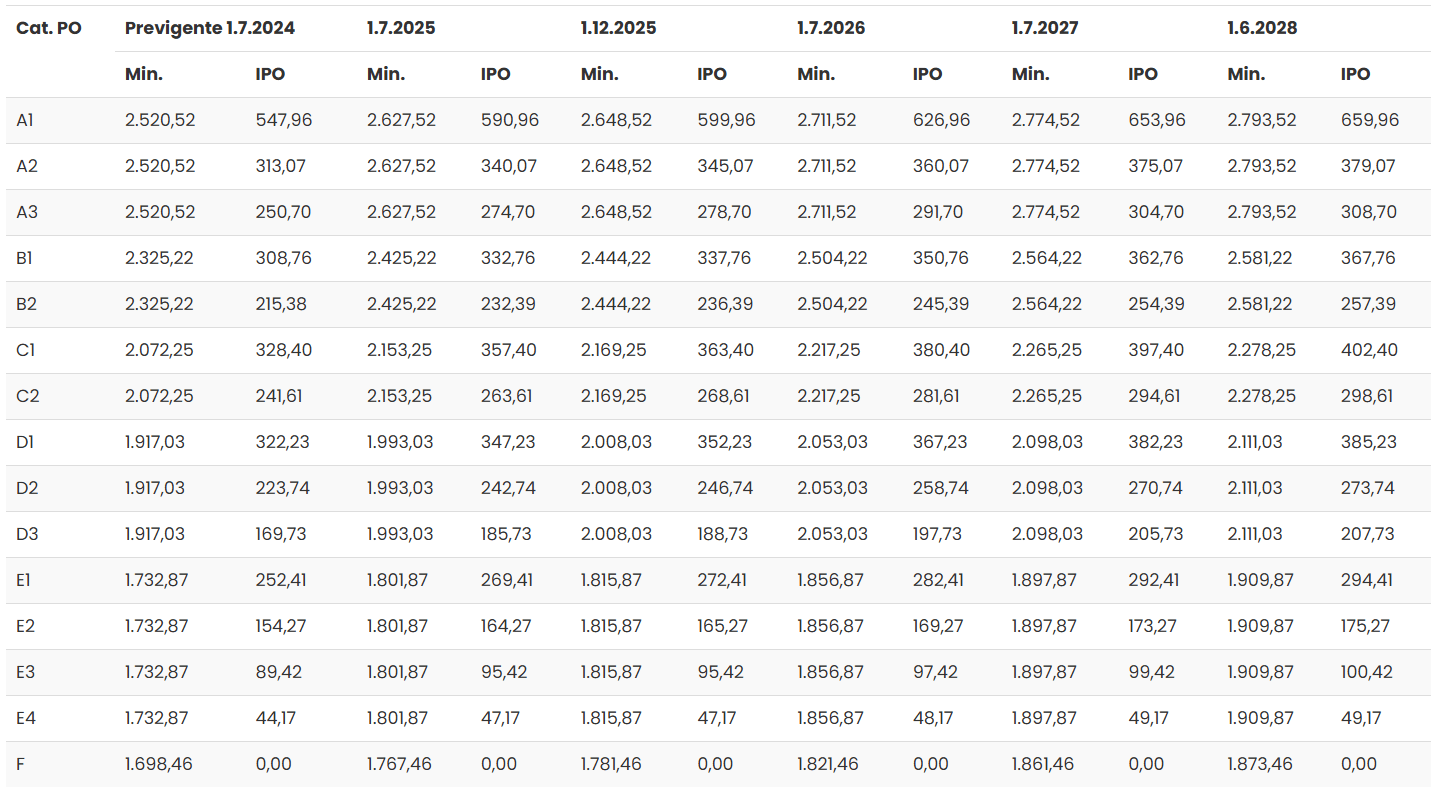Select the E3 IPO value 100,42
This screenshot has height=795, width=1437.
1367,672
